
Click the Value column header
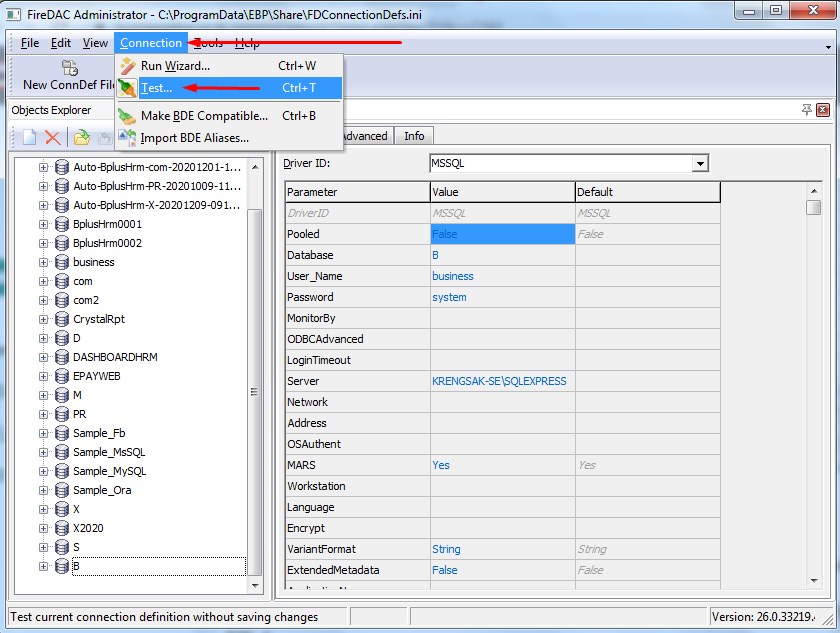(502, 192)
